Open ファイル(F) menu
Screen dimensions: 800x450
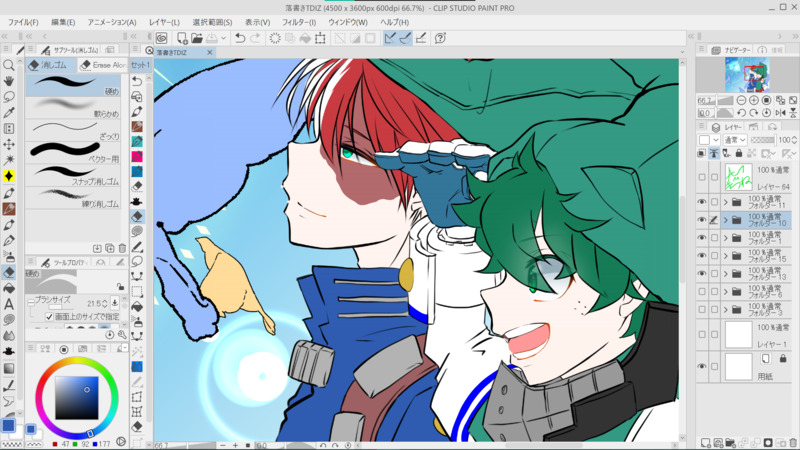pyautogui.click(x=23, y=22)
